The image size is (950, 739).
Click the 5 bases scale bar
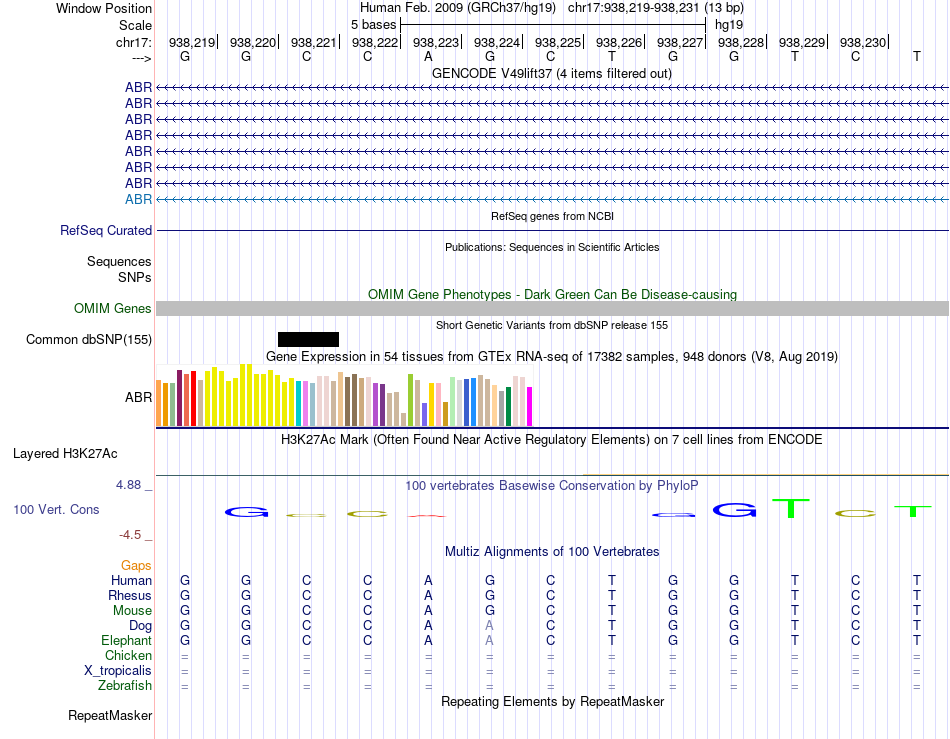coord(553,25)
